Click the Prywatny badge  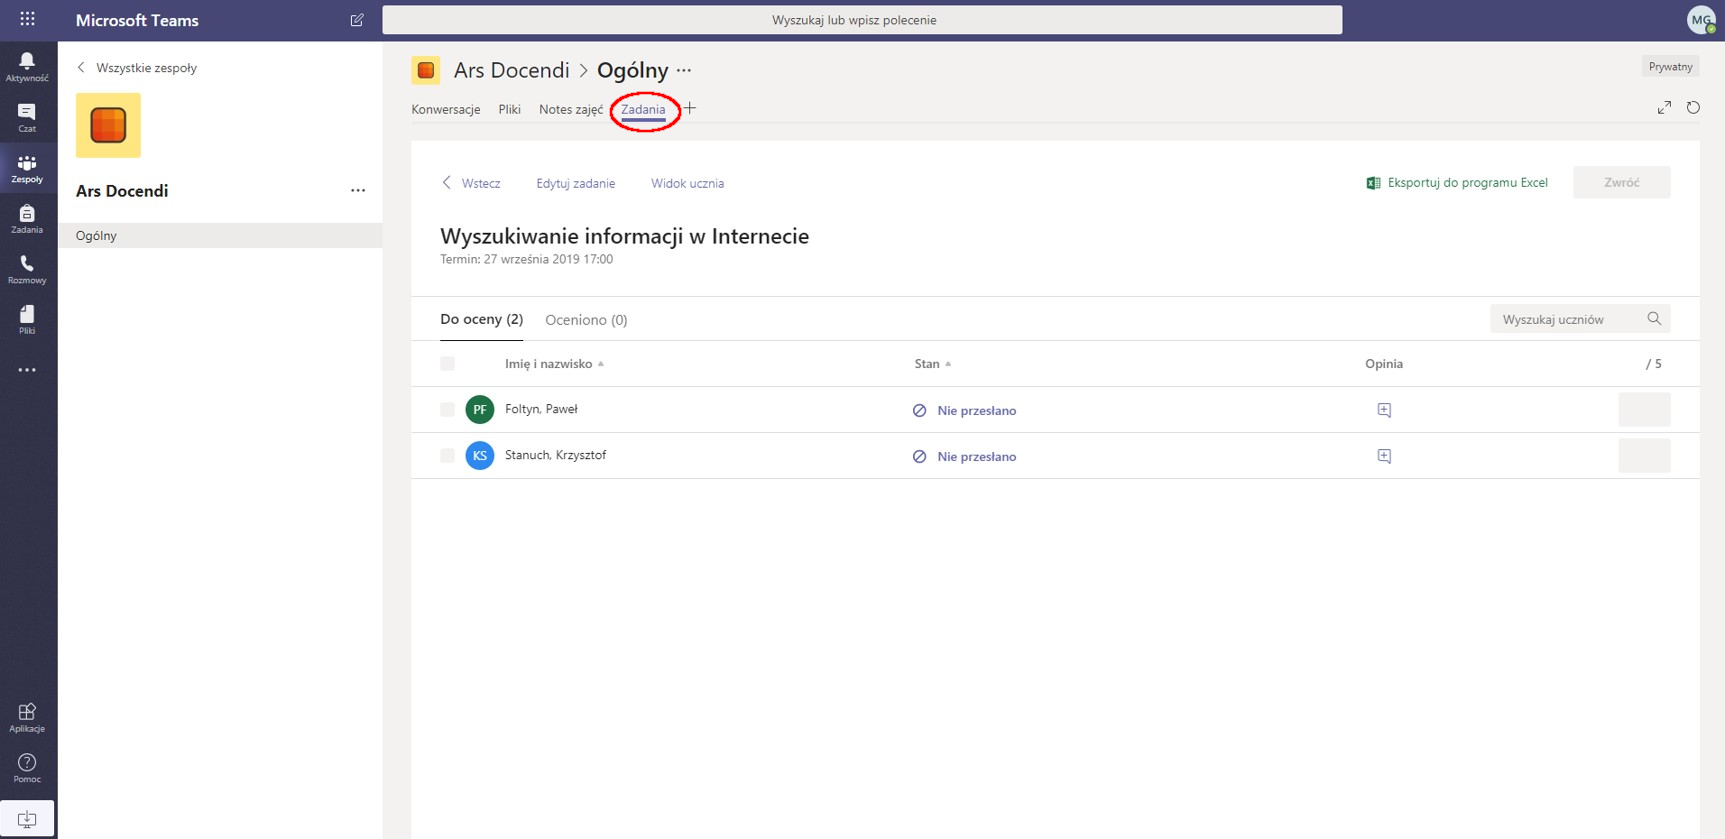(x=1670, y=67)
